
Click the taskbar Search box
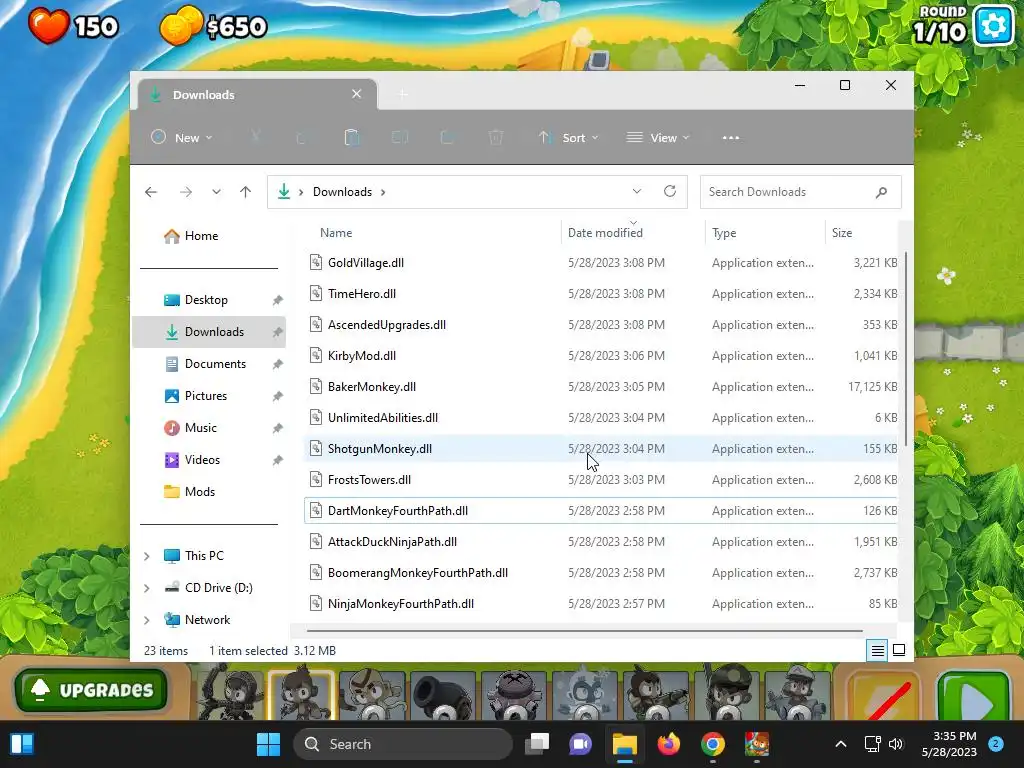pyautogui.click(x=403, y=744)
